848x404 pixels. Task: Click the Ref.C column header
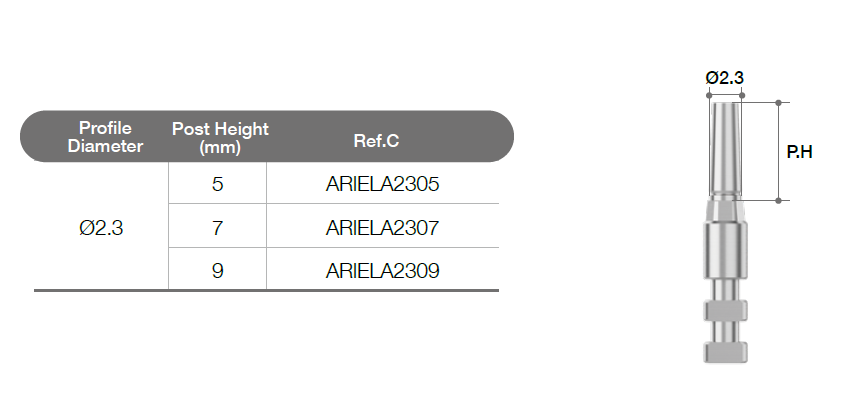376,141
